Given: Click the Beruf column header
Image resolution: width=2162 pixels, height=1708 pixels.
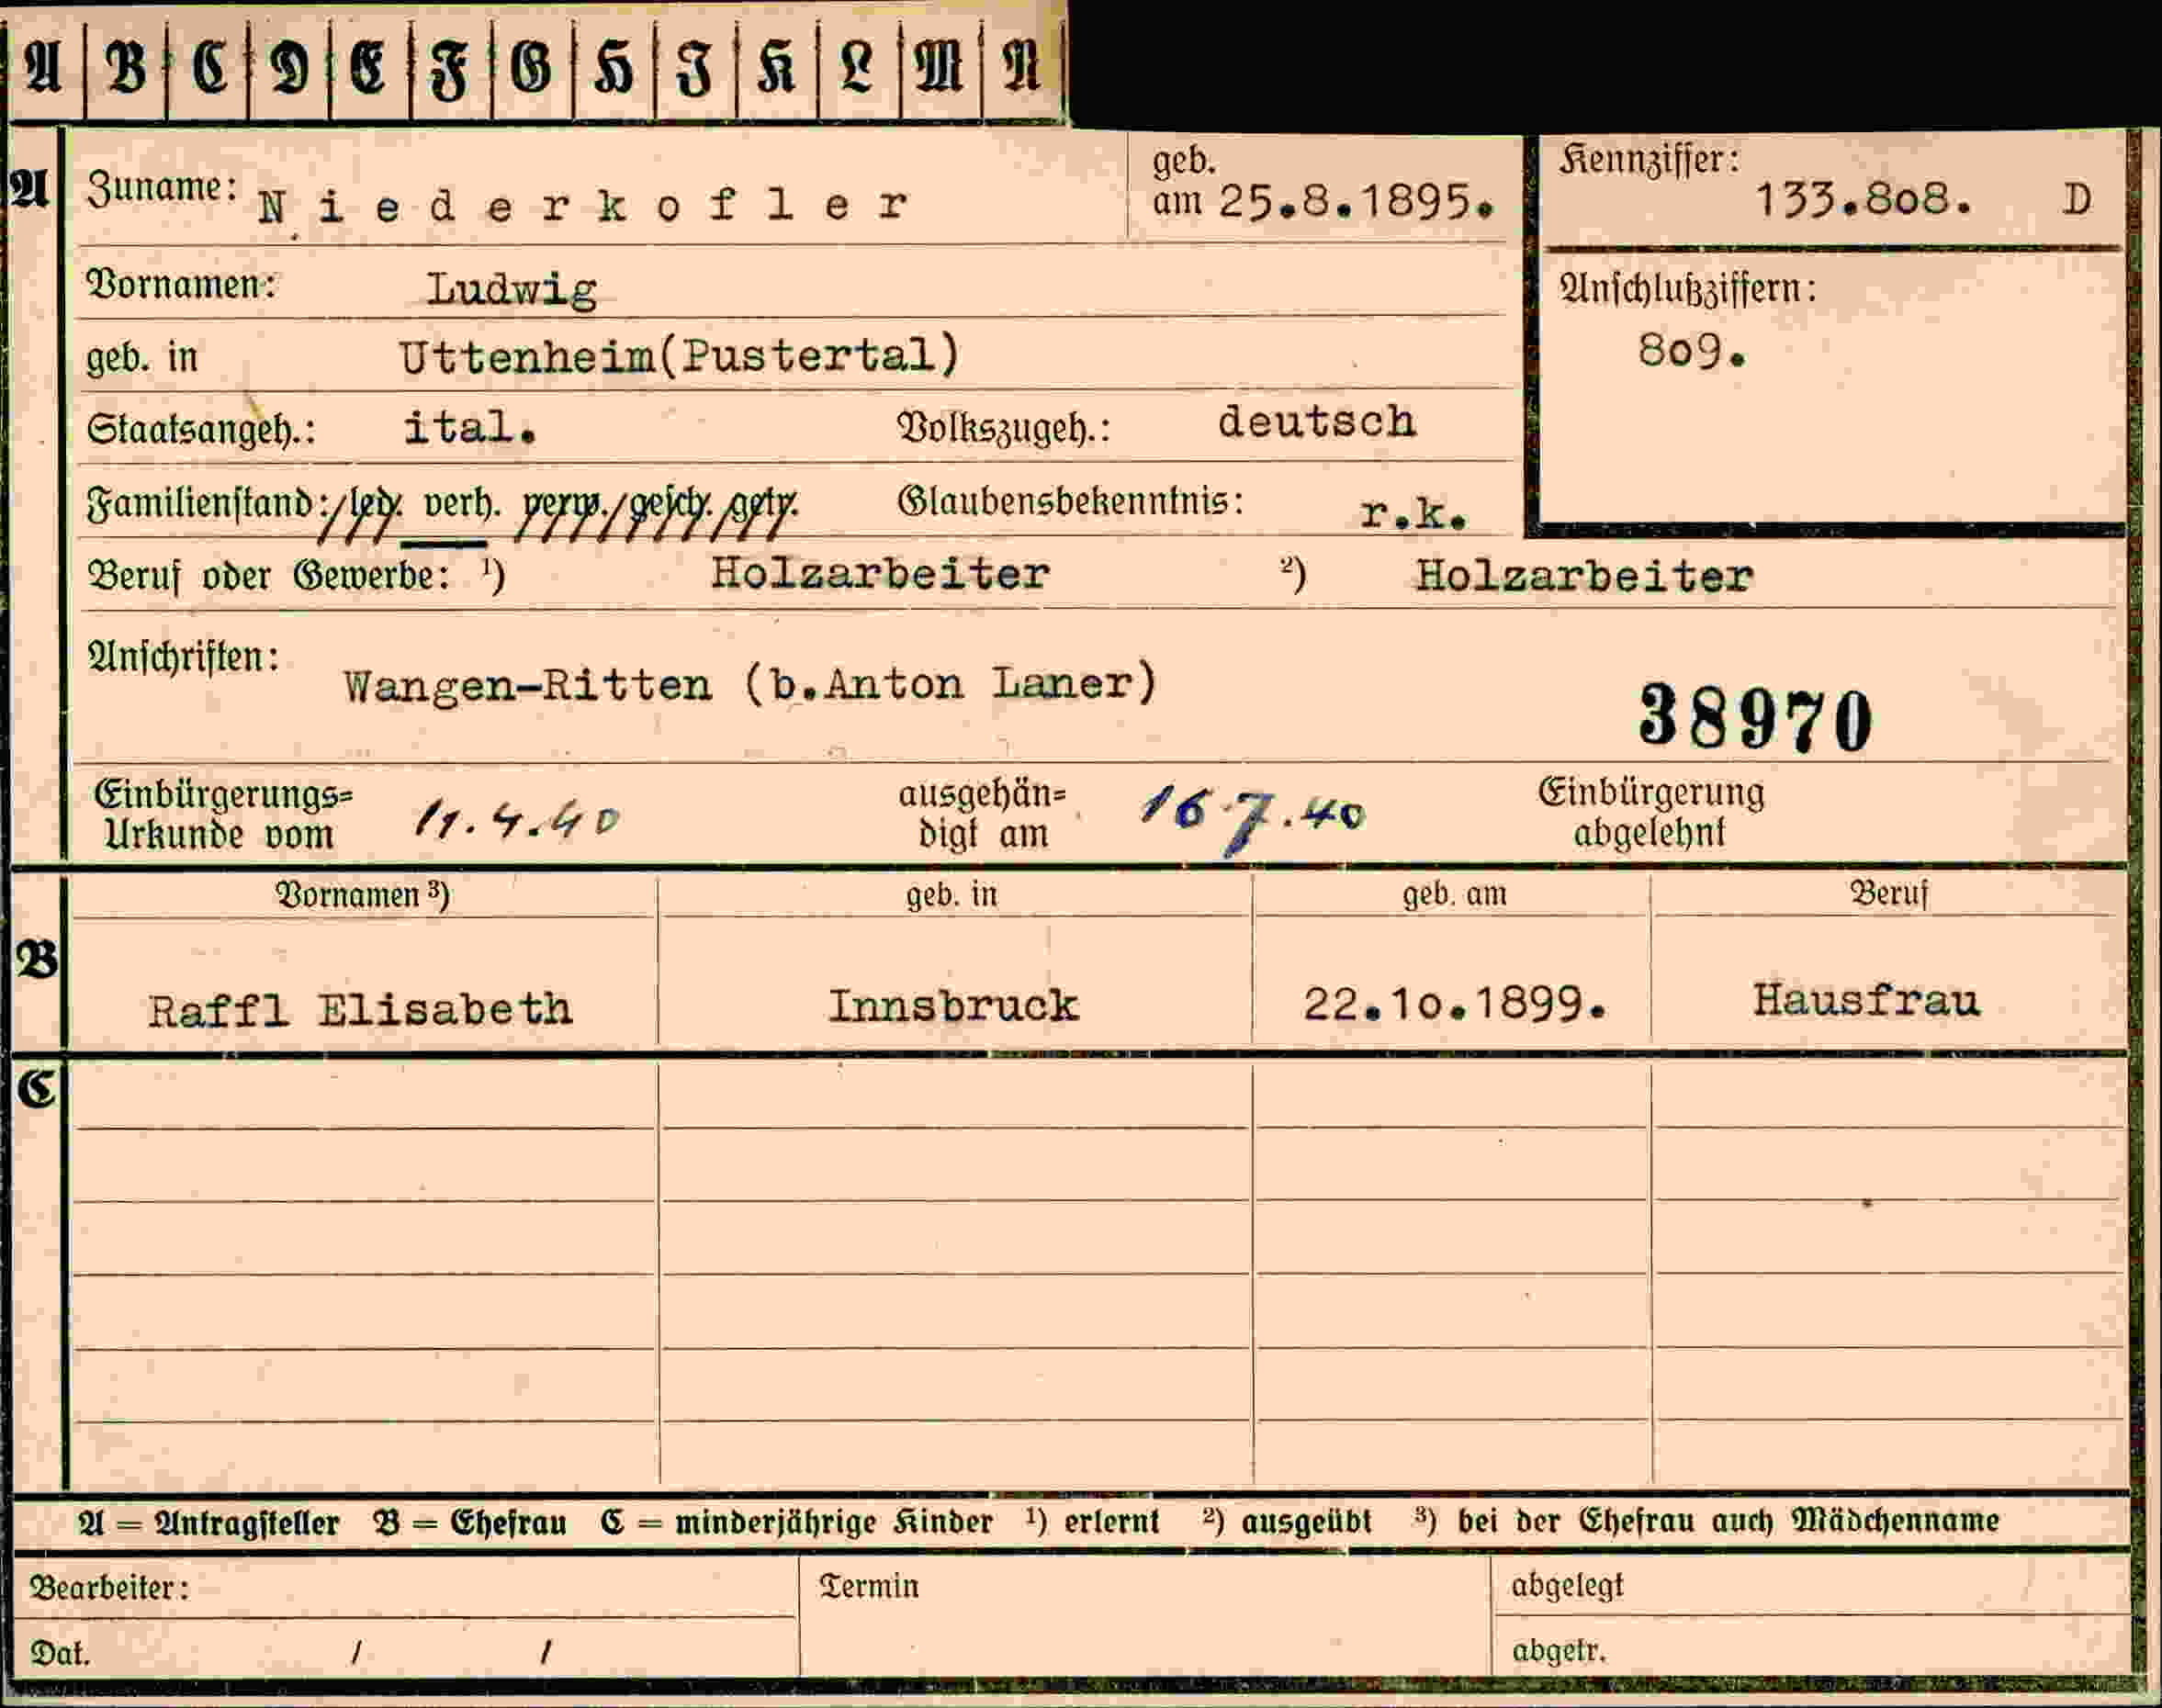Looking at the screenshot, I should pyautogui.click(x=1889, y=893).
